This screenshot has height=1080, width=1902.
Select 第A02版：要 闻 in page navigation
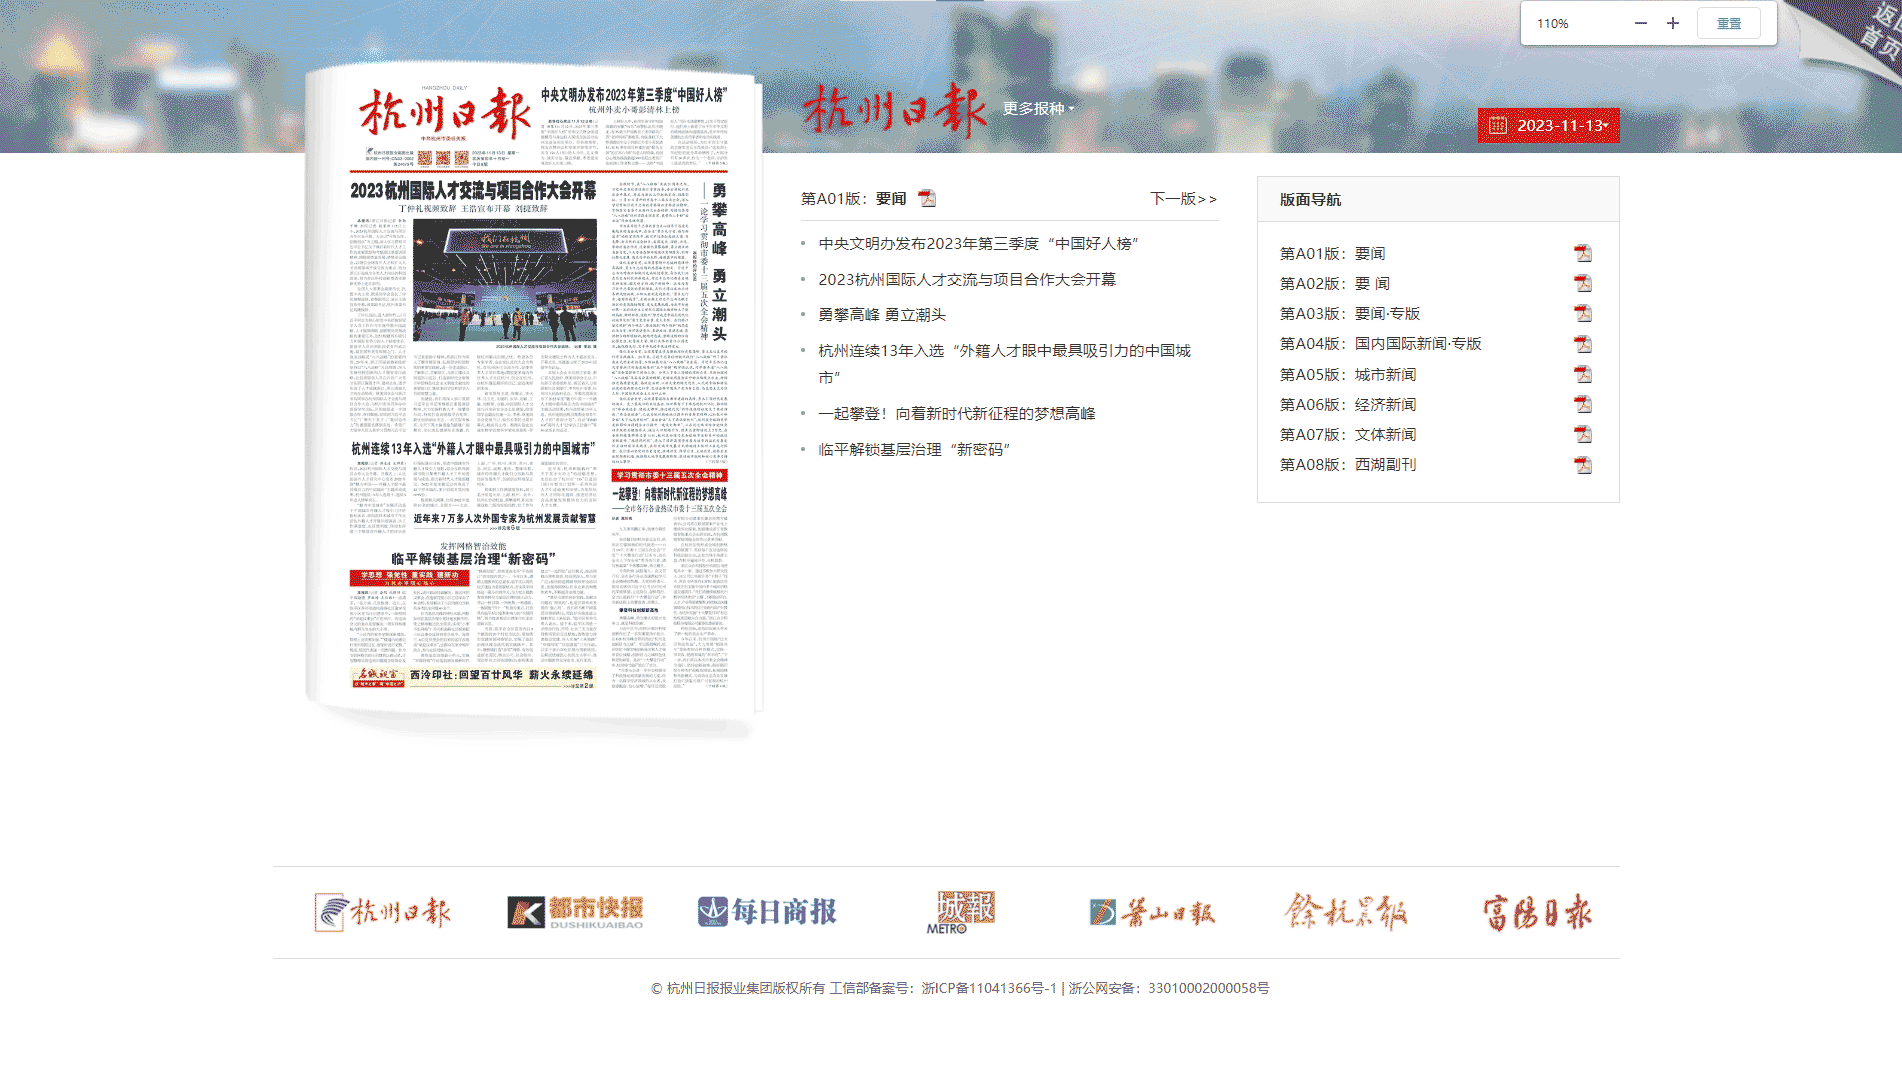[1335, 284]
